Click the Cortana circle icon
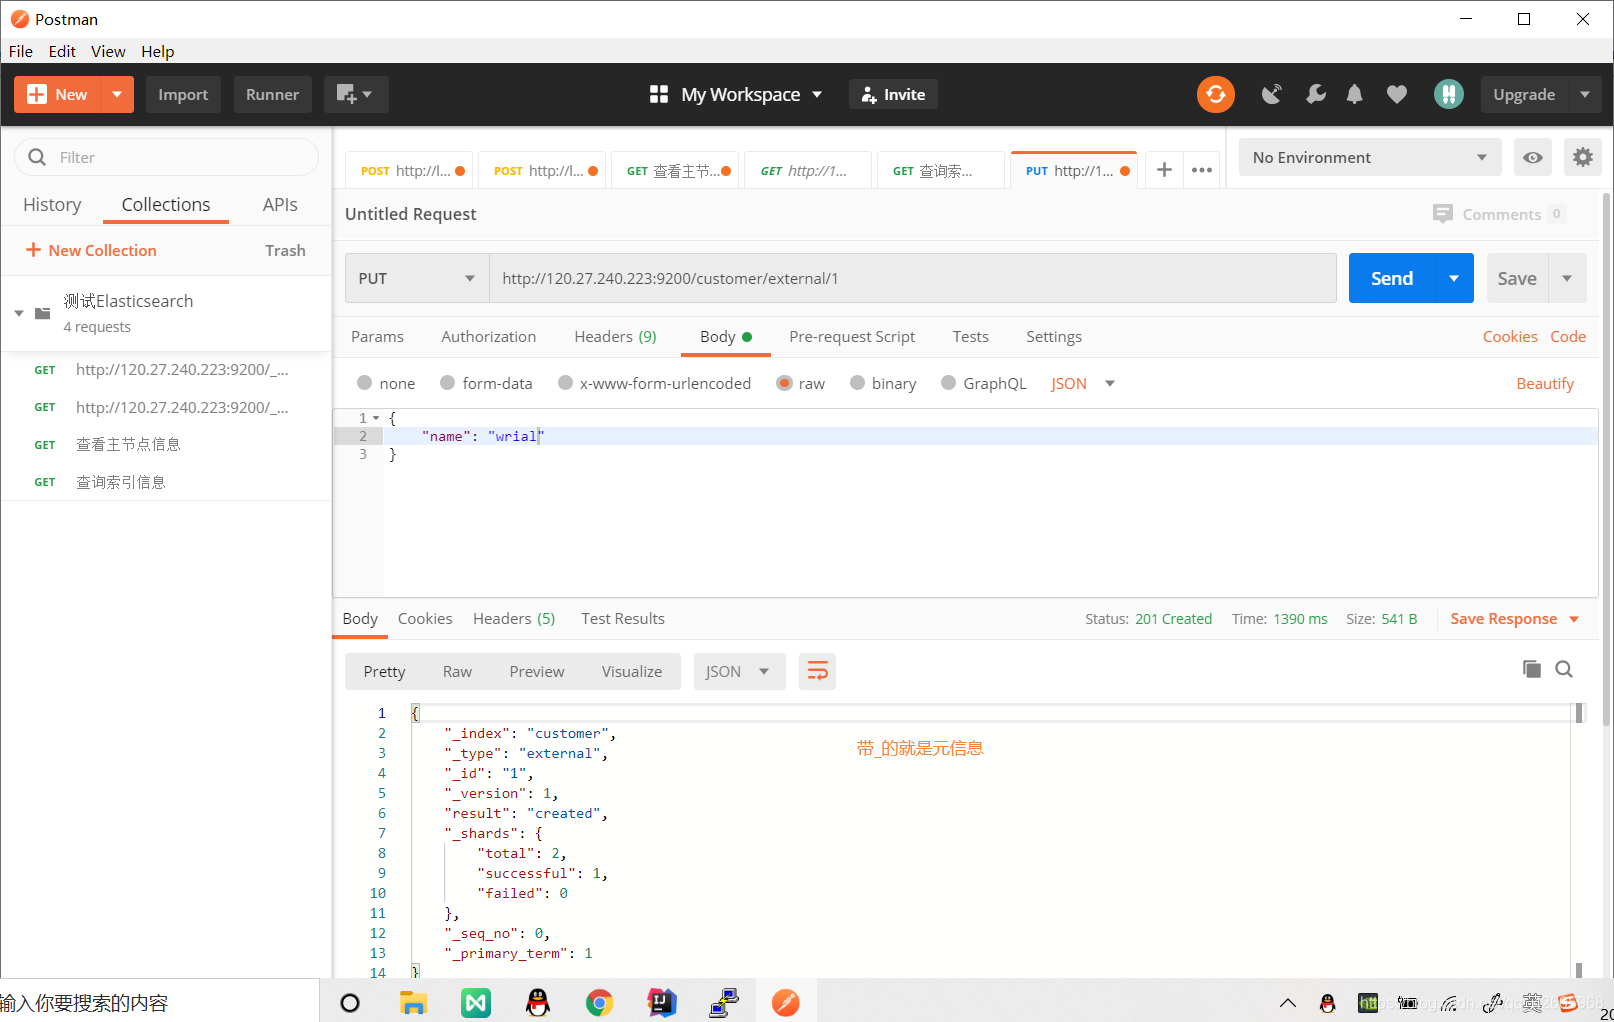The image size is (1614, 1022). point(350,1003)
